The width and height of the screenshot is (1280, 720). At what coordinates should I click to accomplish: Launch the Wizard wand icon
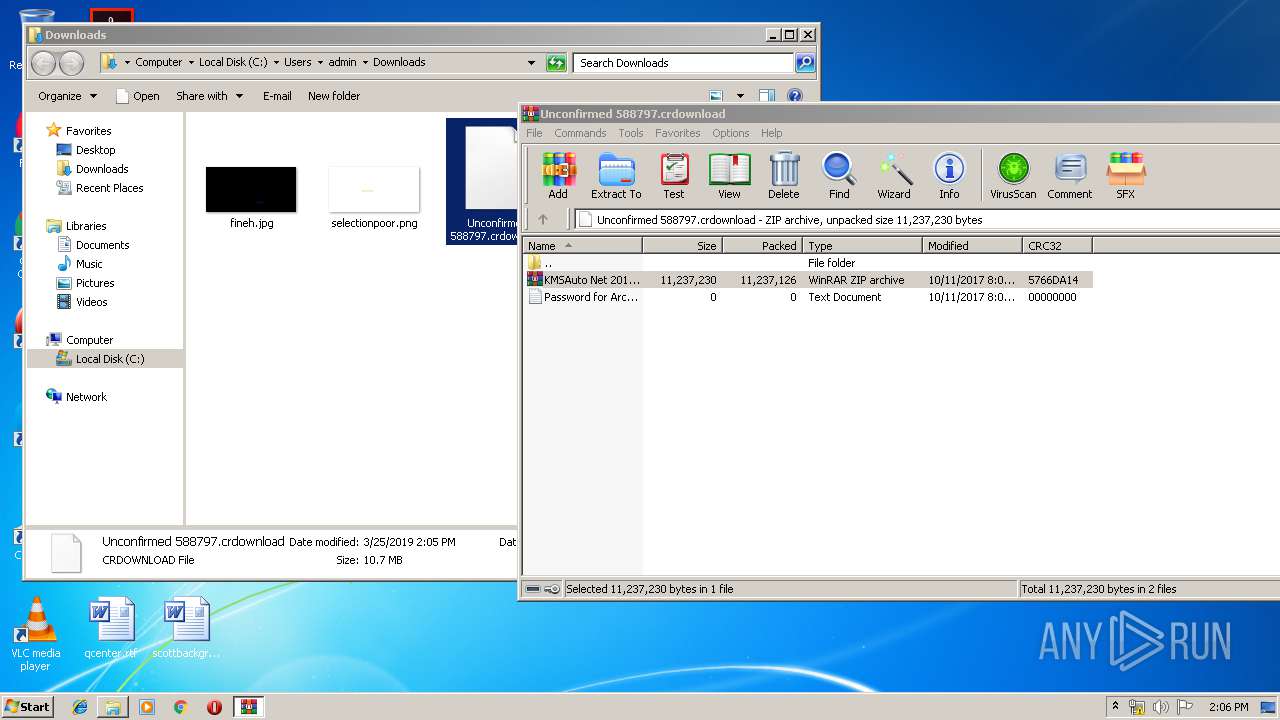coord(894,176)
